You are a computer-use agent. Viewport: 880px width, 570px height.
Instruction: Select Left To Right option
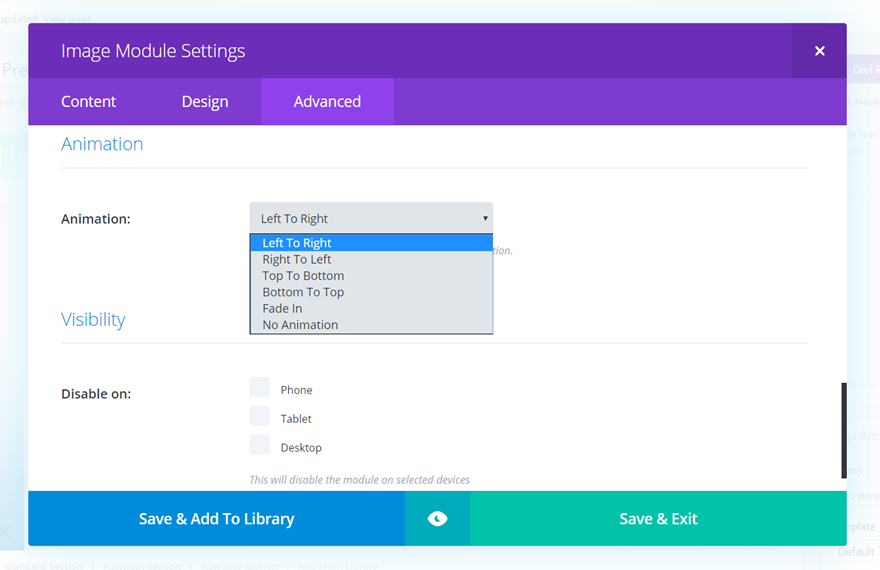(x=297, y=243)
